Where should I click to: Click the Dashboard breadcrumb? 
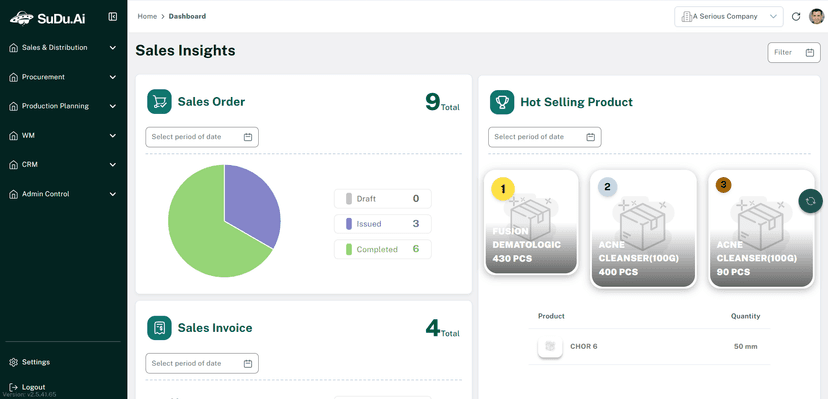[187, 16]
